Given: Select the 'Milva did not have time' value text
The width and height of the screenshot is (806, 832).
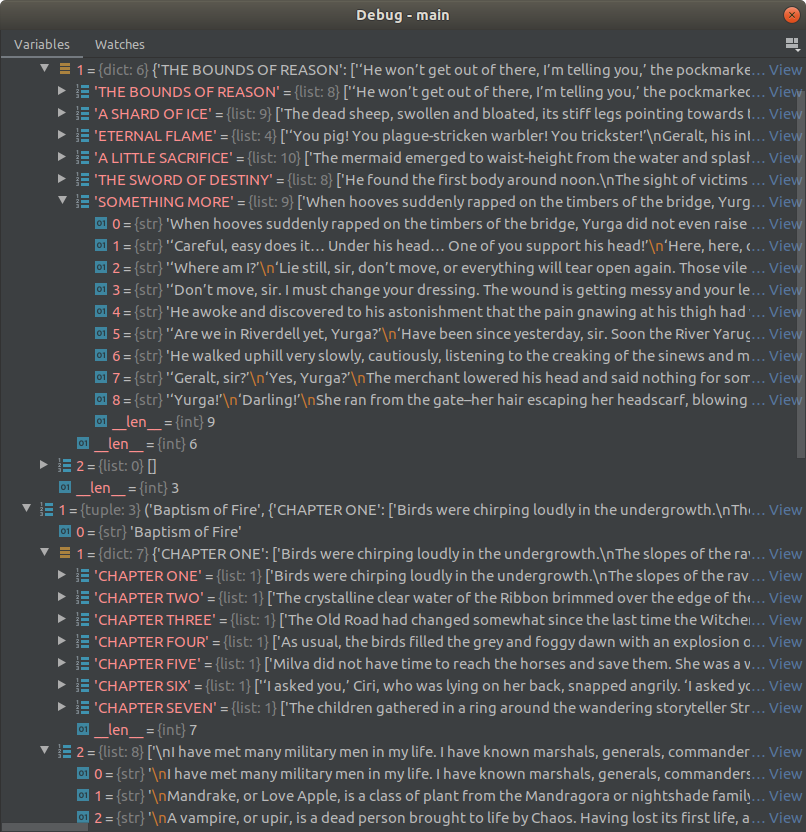Looking at the screenshot, I should [x=507, y=664].
